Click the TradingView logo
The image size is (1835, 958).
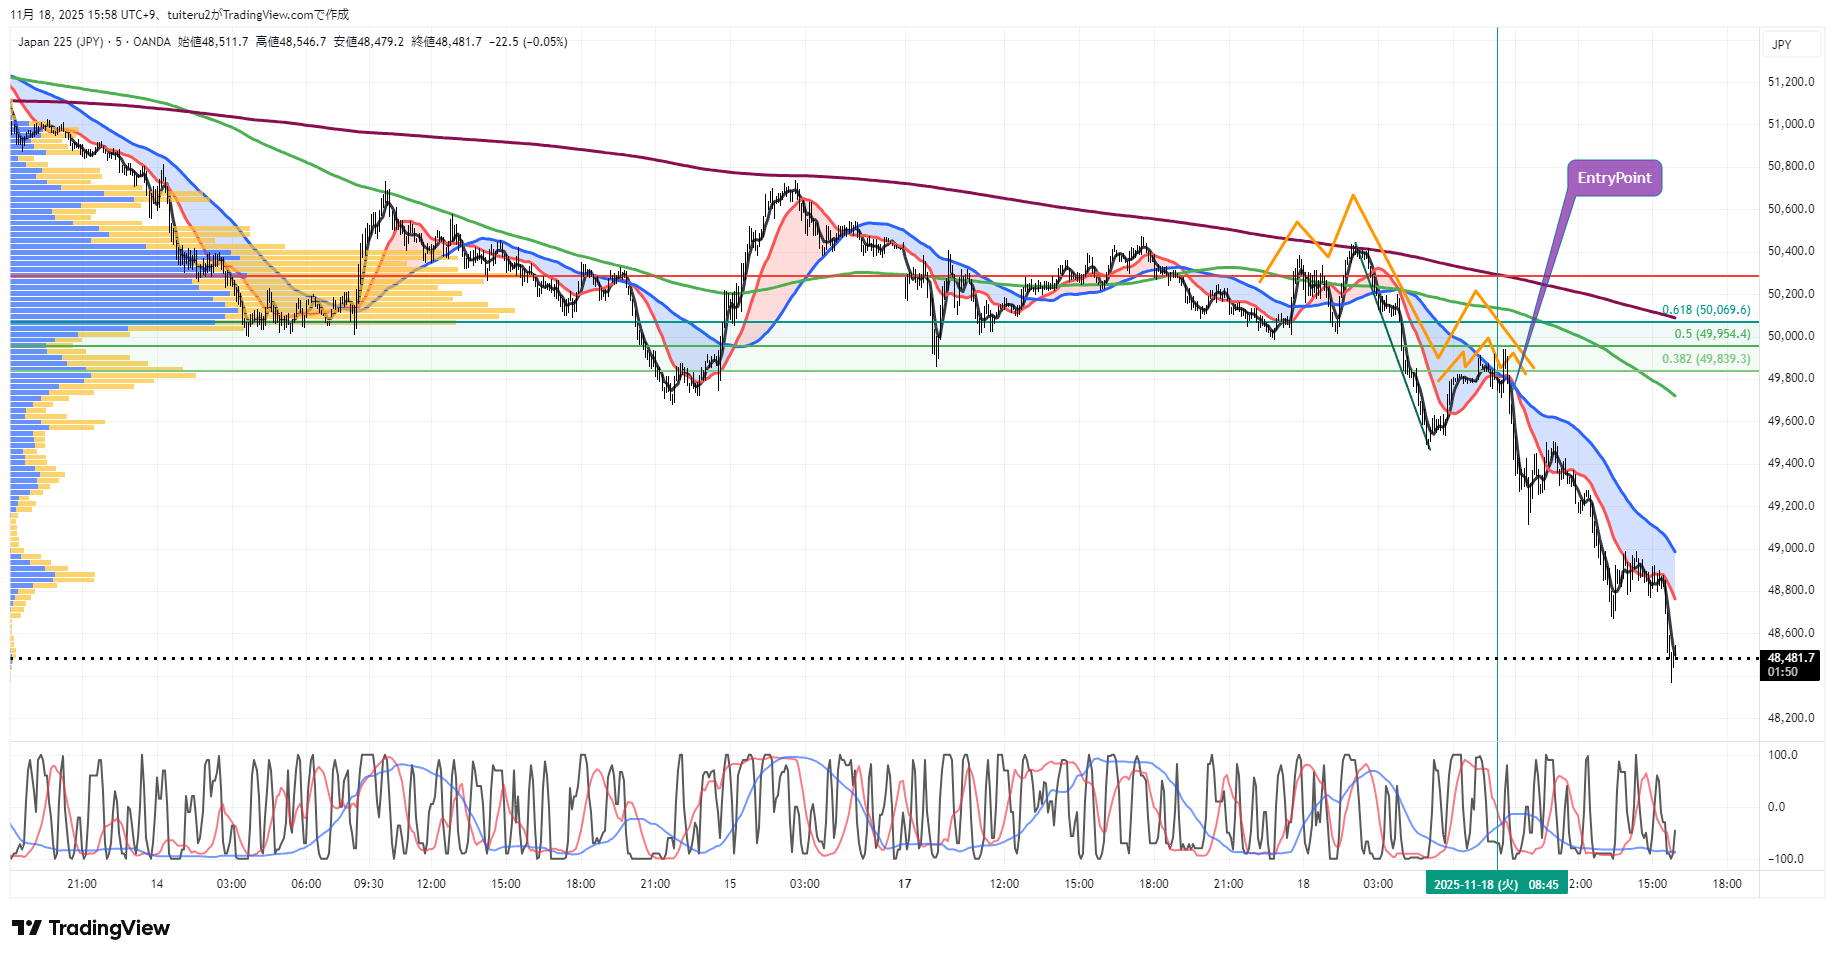click(x=91, y=928)
